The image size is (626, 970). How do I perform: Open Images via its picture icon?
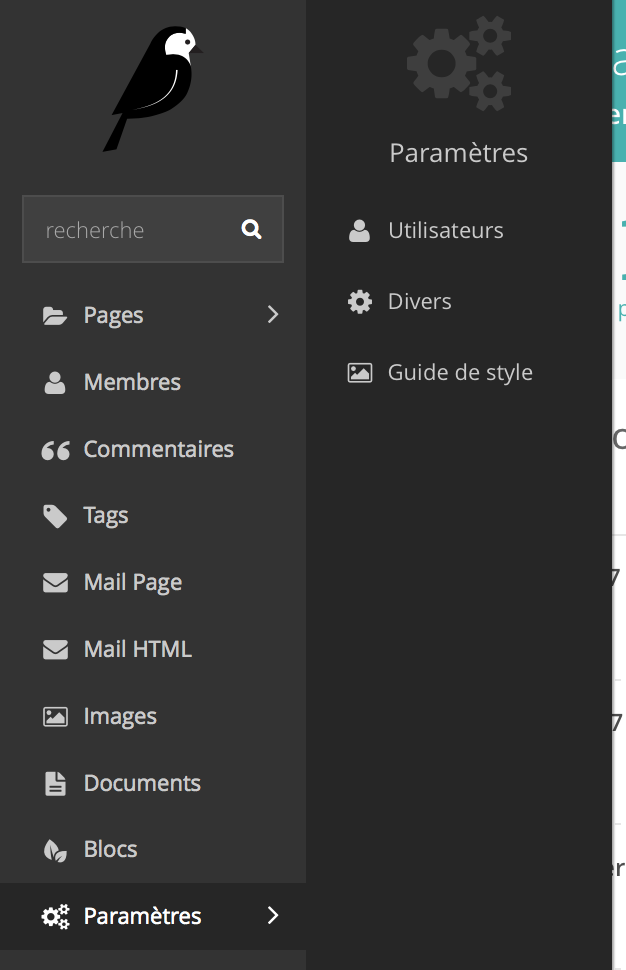coord(56,715)
